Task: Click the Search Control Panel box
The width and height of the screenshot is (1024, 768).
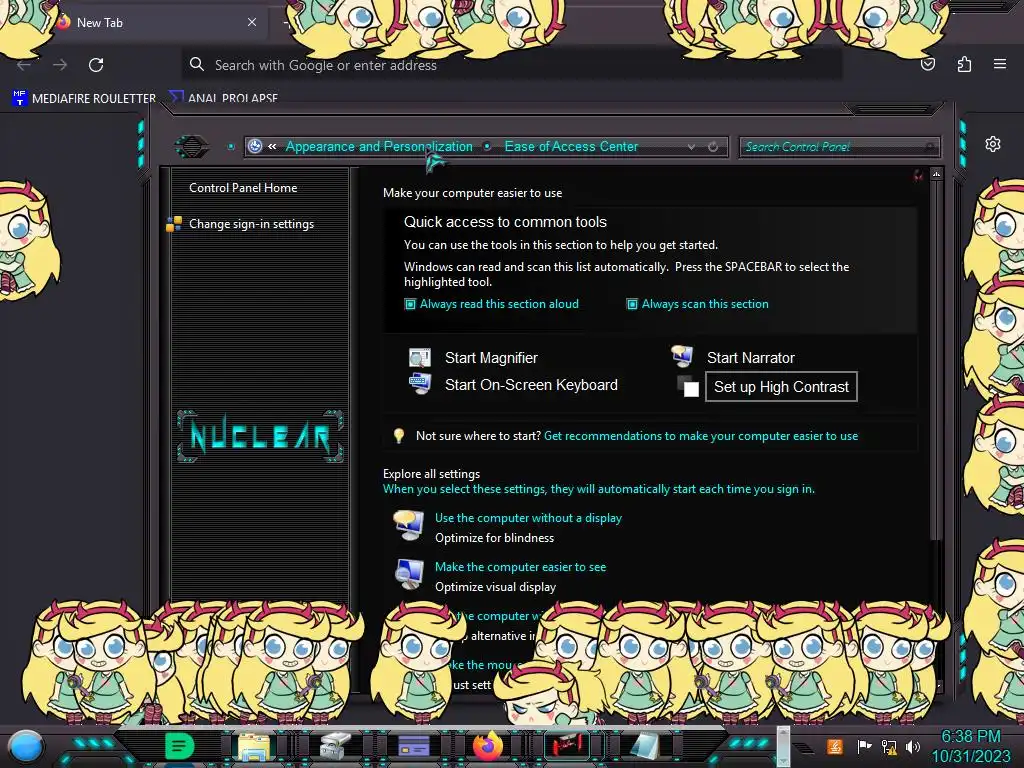Action: pos(839,147)
